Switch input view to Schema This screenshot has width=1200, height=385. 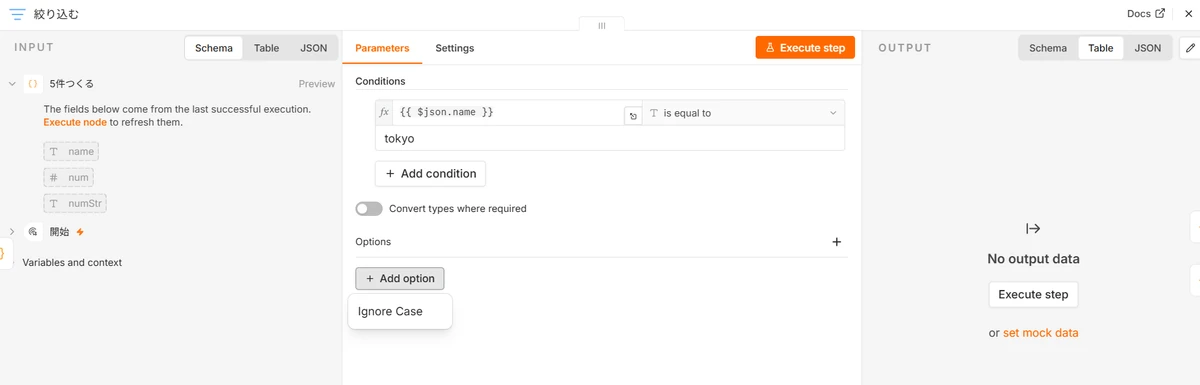(x=214, y=48)
